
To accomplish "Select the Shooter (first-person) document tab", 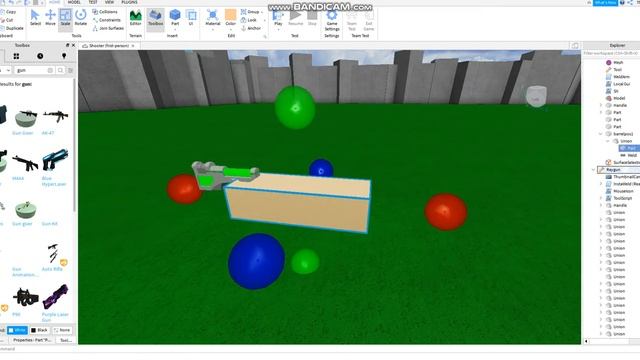I will tap(108, 46).
